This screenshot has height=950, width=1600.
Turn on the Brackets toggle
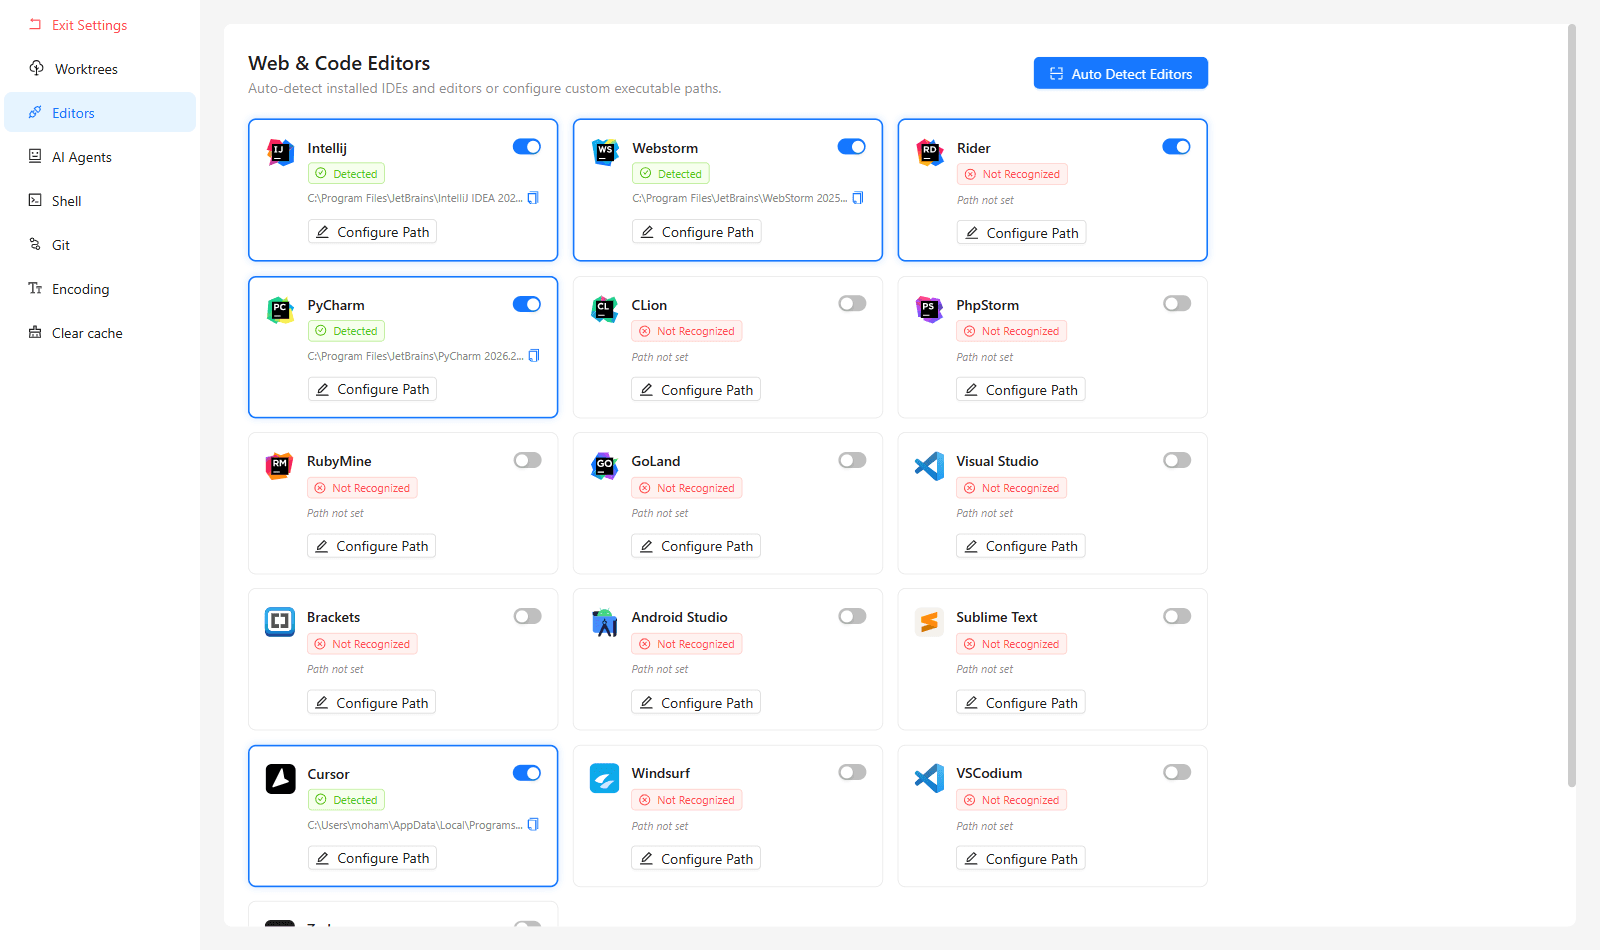point(528,616)
